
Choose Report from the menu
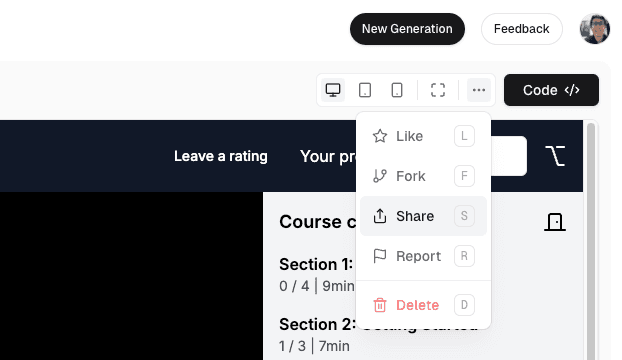click(x=423, y=256)
